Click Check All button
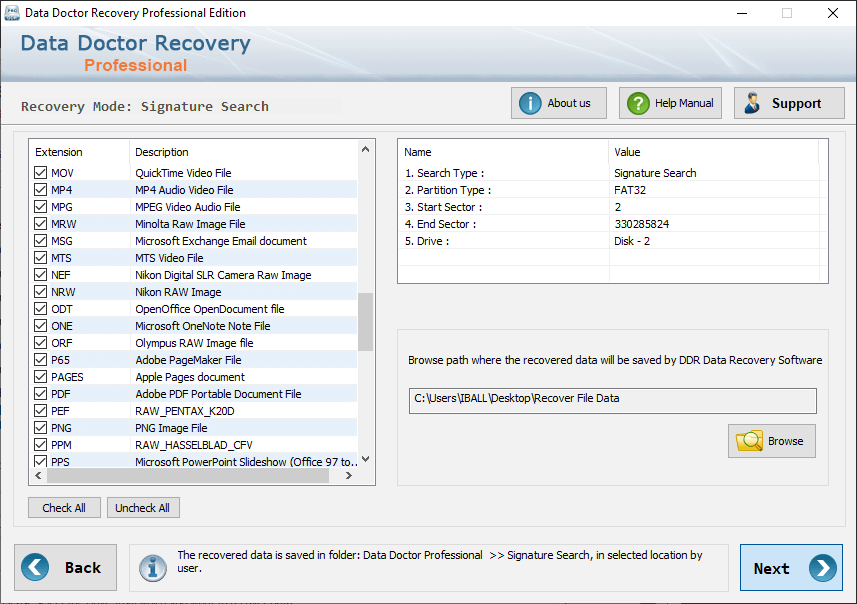Image resolution: width=857 pixels, height=604 pixels. 64,508
